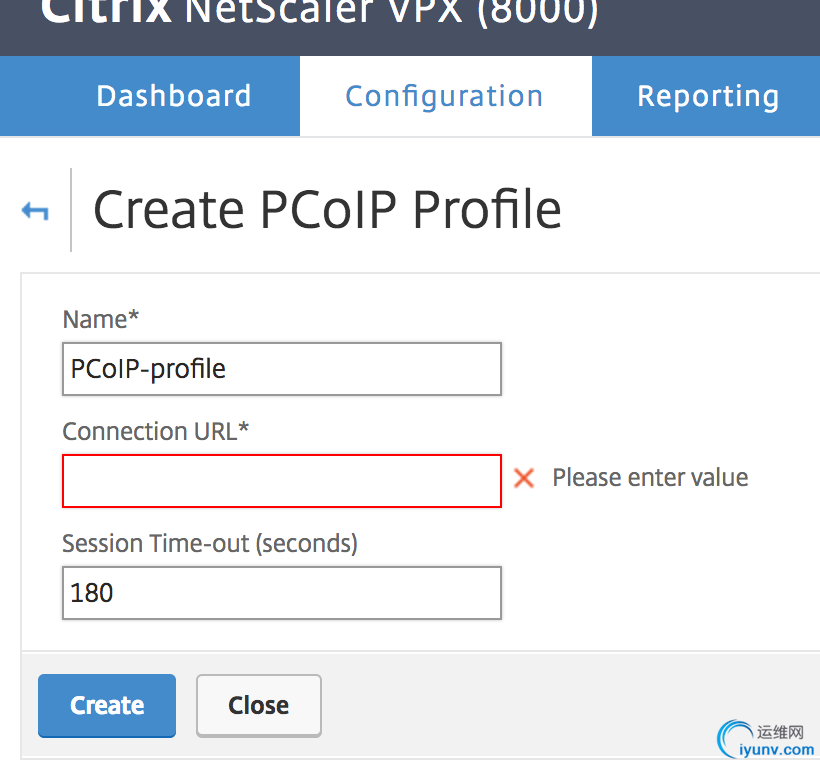This screenshot has height=766, width=820.
Task: Click the "Please enter value" error message
Action: (650, 478)
